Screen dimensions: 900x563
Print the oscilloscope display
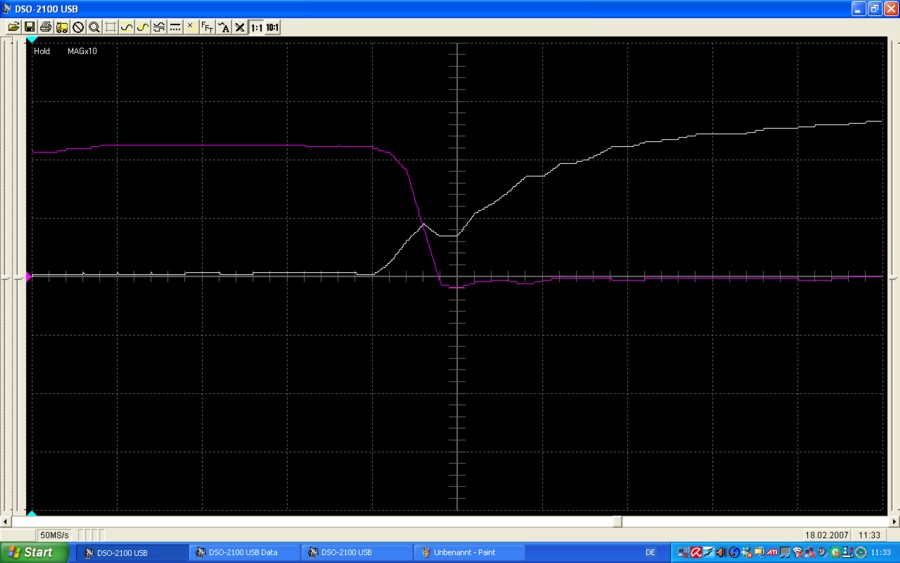click(x=45, y=27)
